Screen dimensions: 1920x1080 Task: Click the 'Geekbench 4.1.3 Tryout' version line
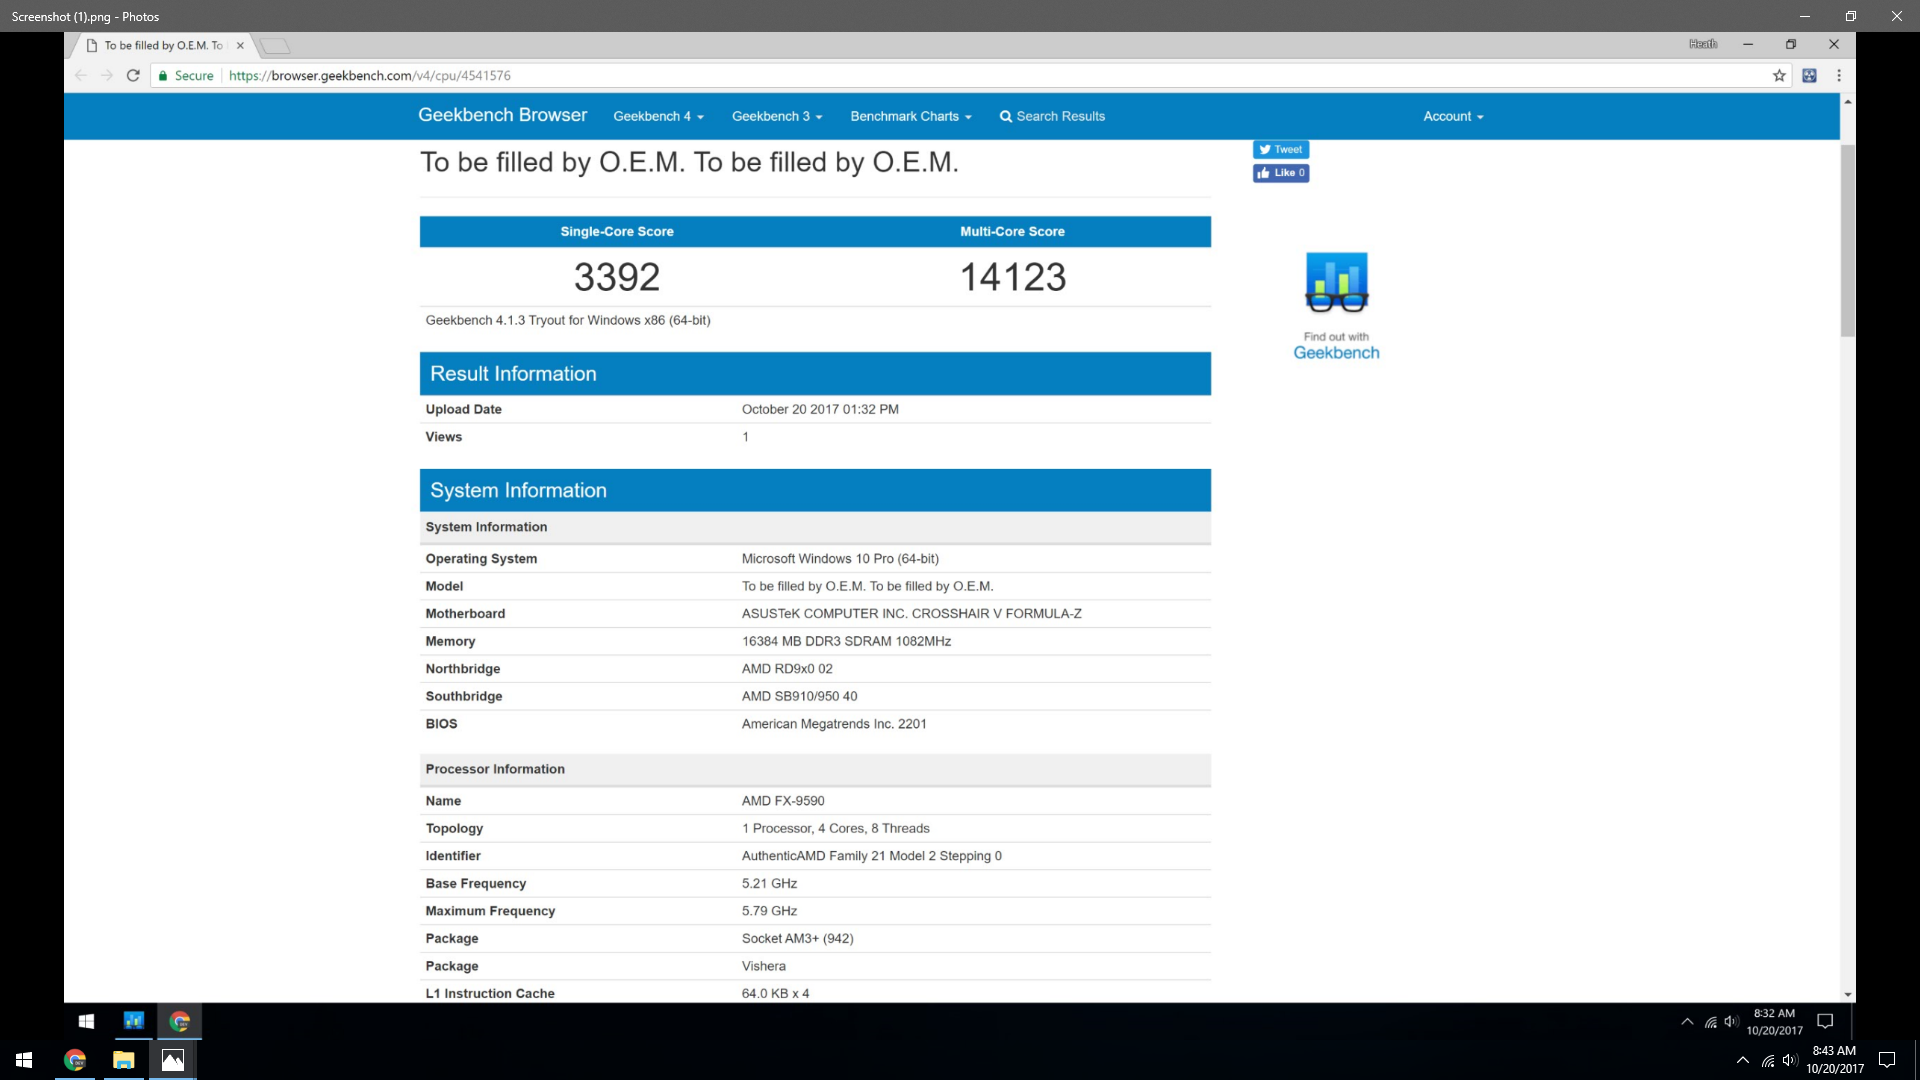pyautogui.click(x=568, y=320)
